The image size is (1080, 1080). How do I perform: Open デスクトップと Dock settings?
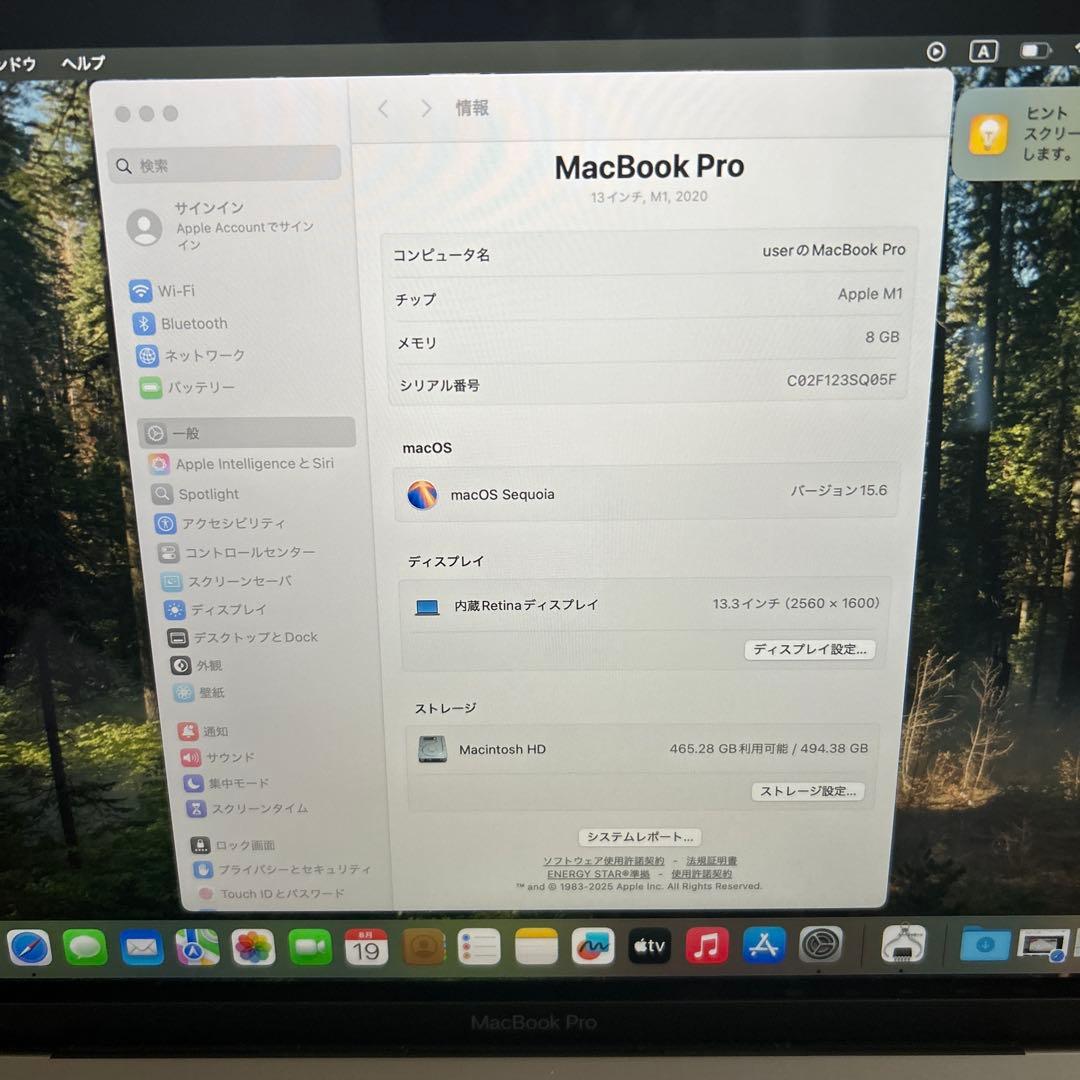tap(243, 638)
